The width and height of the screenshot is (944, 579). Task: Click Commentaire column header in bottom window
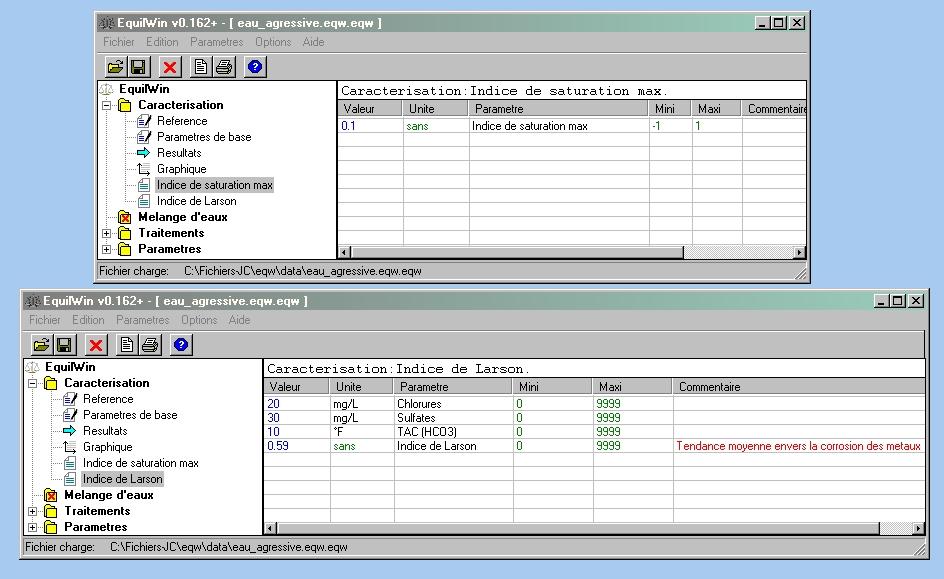click(798, 387)
